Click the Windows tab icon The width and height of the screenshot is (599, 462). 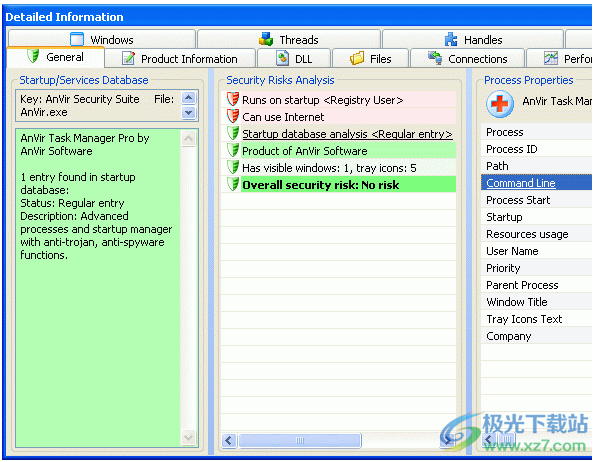pos(77,39)
